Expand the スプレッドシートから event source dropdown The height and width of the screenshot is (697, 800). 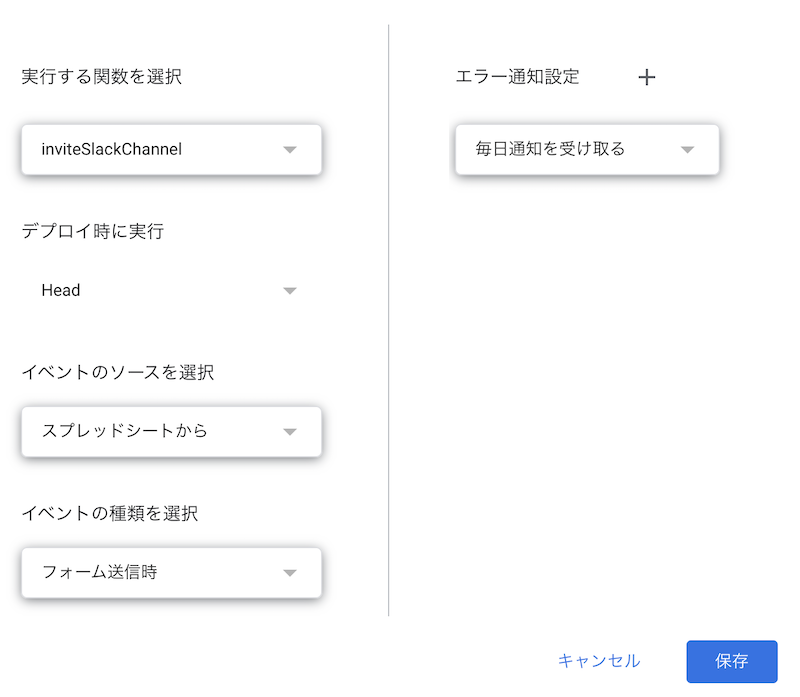click(171, 432)
